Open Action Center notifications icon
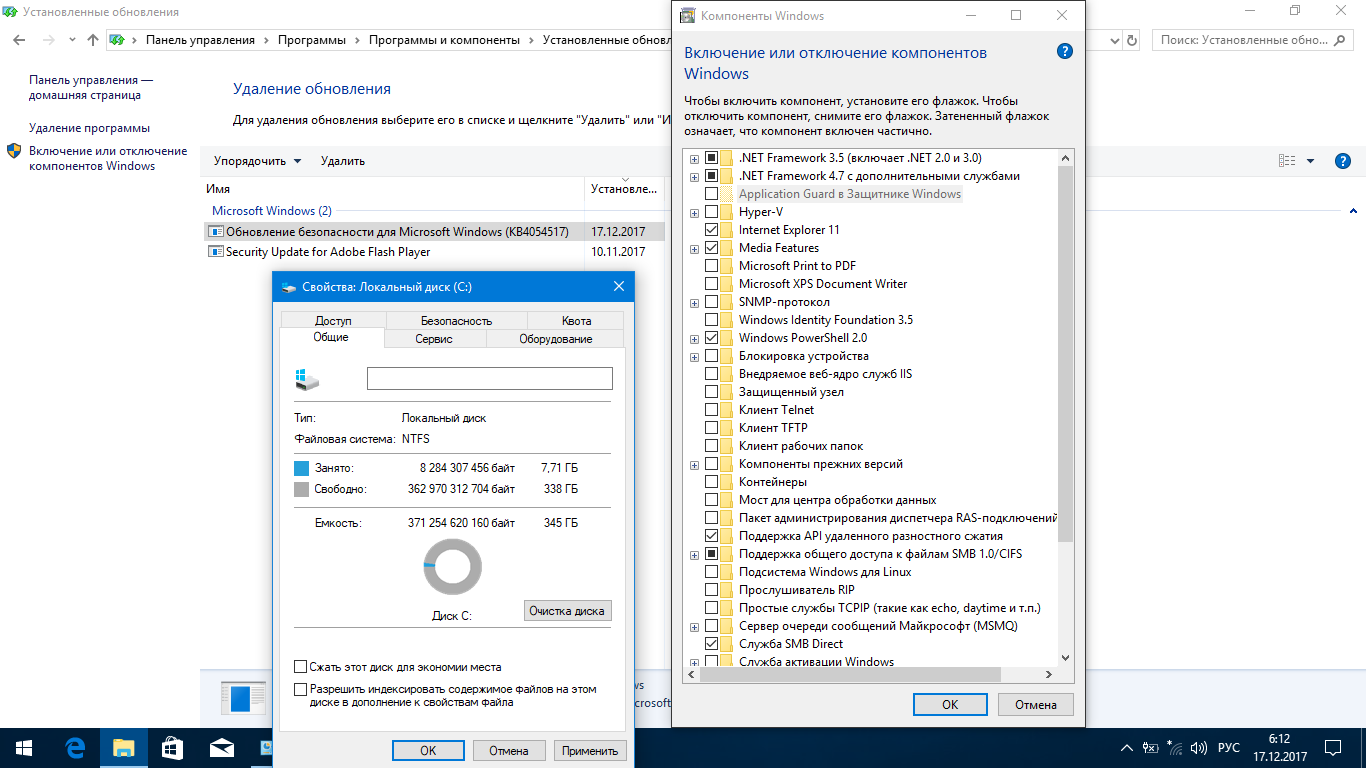The width and height of the screenshot is (1366, 768). [1333, 748]
